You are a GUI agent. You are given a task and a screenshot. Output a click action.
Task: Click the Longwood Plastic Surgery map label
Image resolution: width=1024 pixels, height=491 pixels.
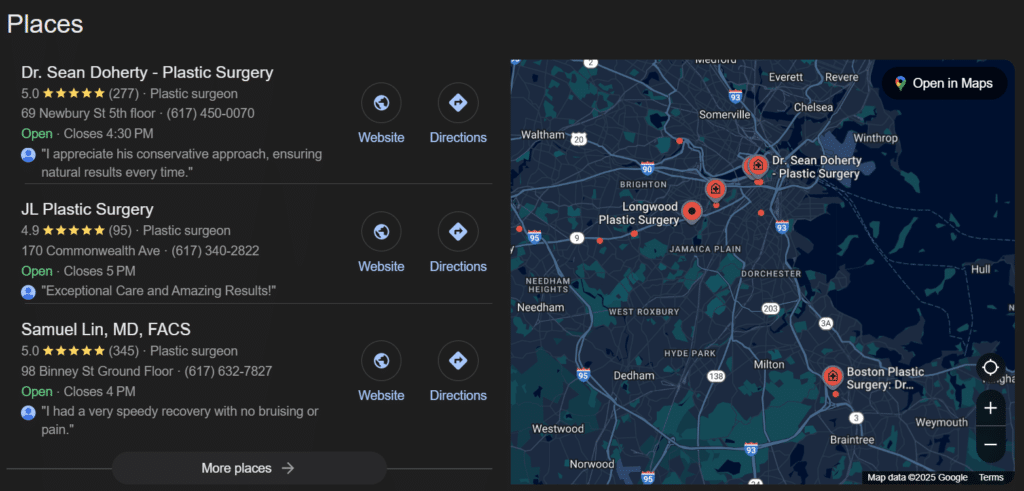click(639, 214)
